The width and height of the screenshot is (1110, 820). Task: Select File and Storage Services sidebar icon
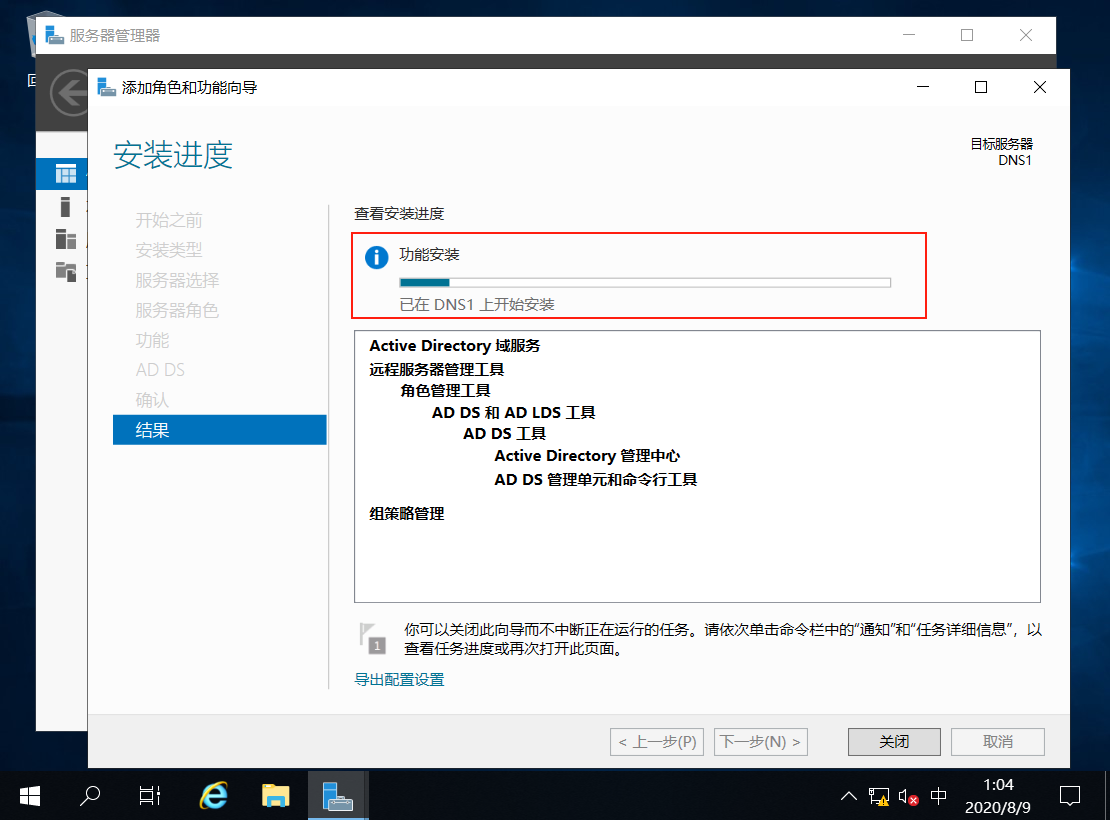point(66,271)
